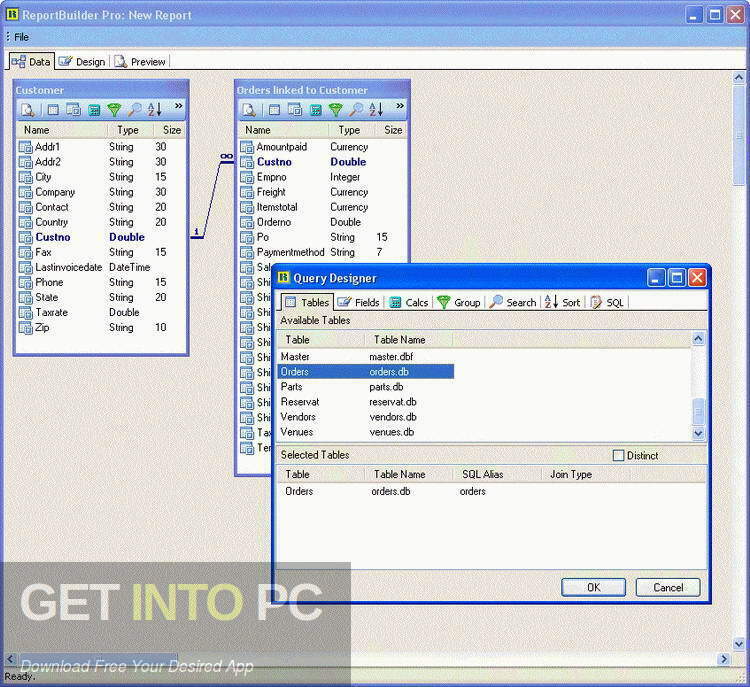Click Lastinvoicedate field in Customer panel
The image size is (750, 687).
68,267
